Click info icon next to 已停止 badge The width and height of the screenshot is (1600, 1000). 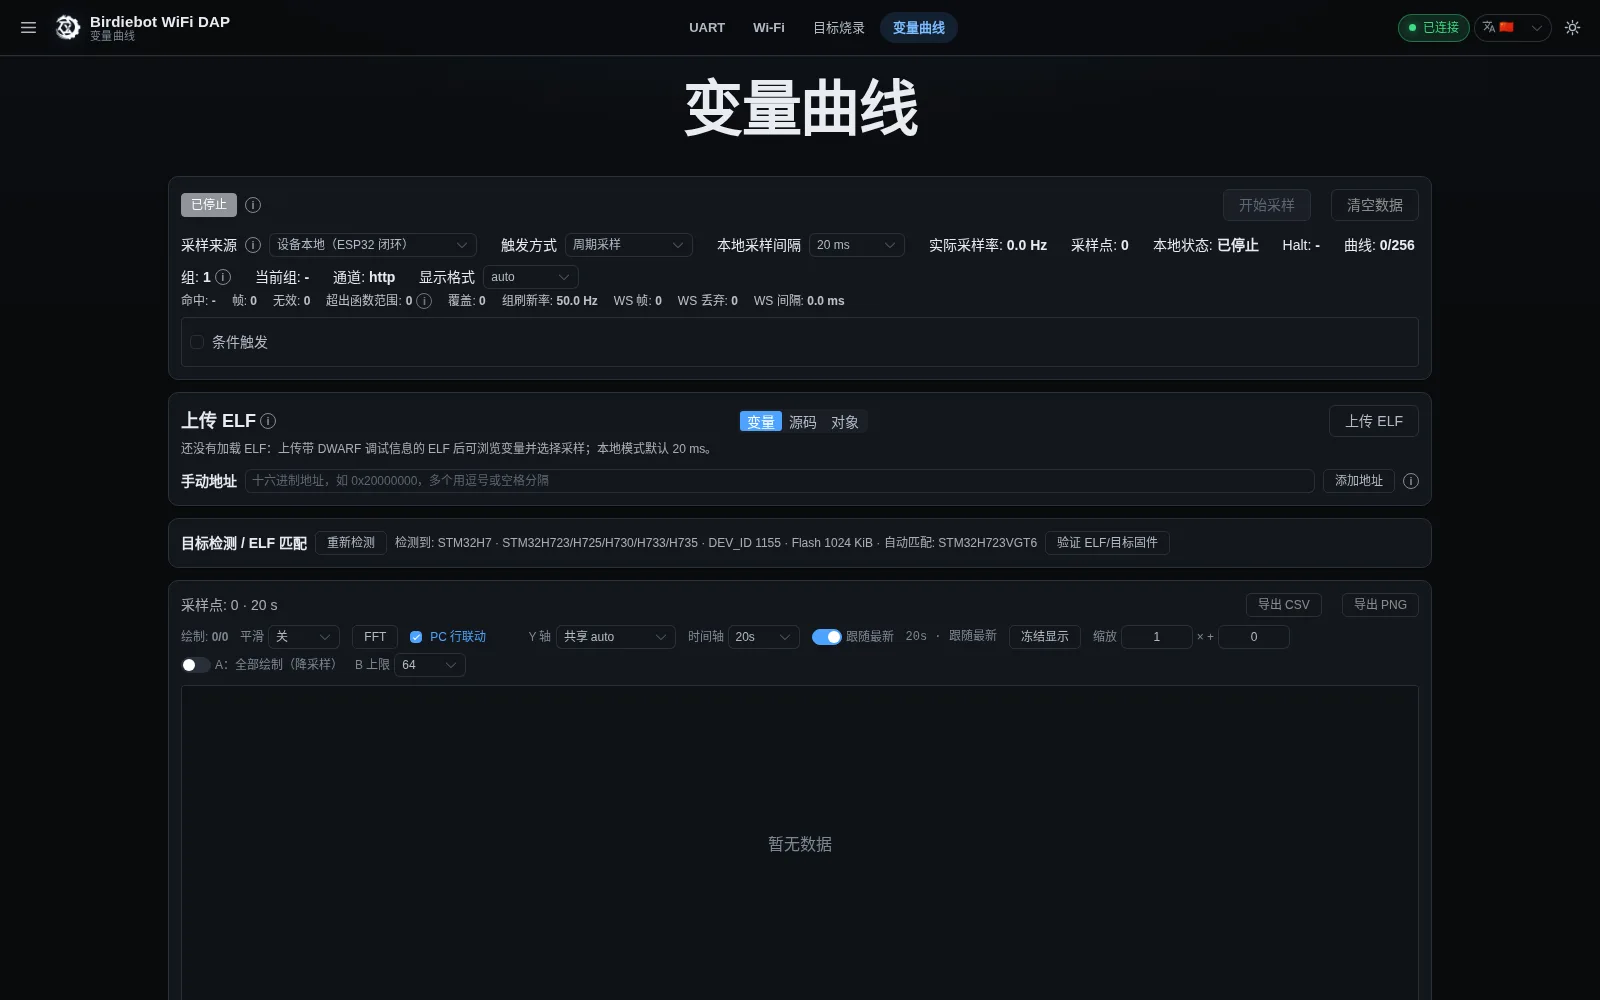point(253,205)
